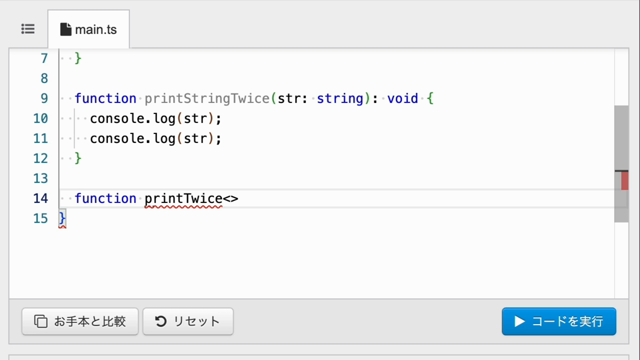Click first console.log statement on line 10

click(156, 118)
